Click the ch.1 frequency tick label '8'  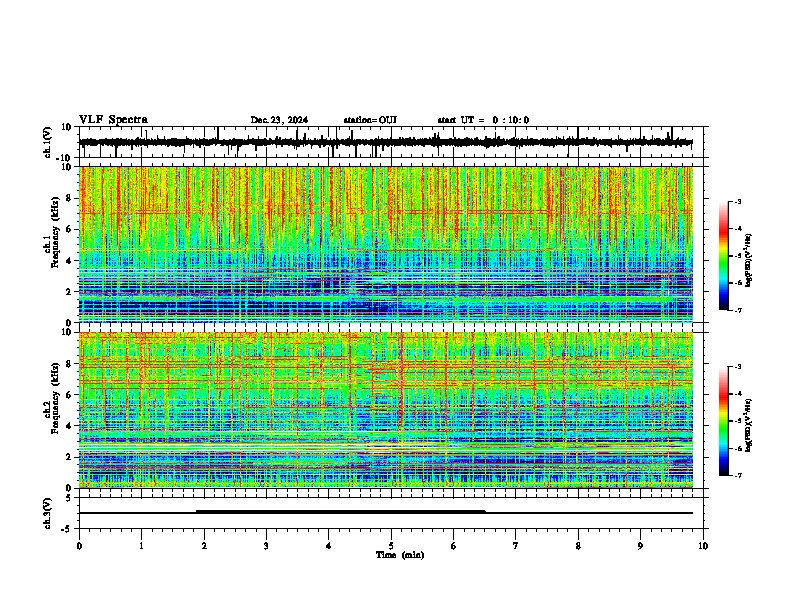(70, 198)
